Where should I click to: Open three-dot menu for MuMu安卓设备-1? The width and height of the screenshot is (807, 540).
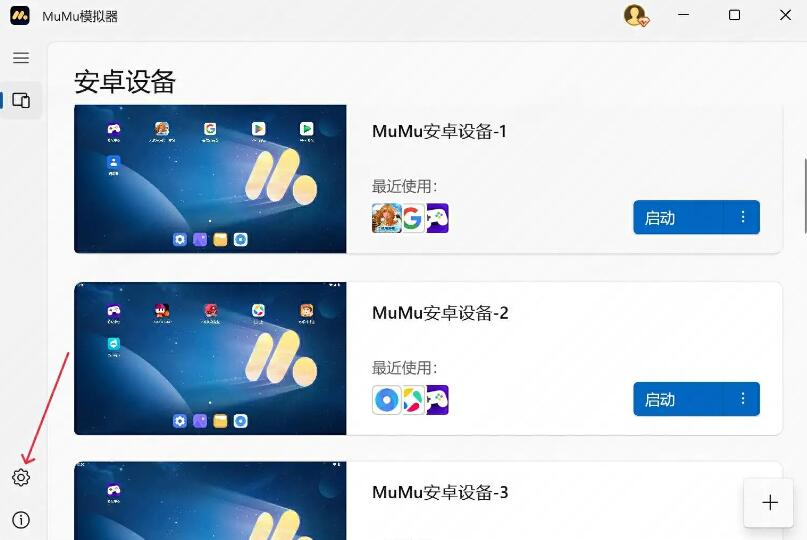[x=743, y=217]
